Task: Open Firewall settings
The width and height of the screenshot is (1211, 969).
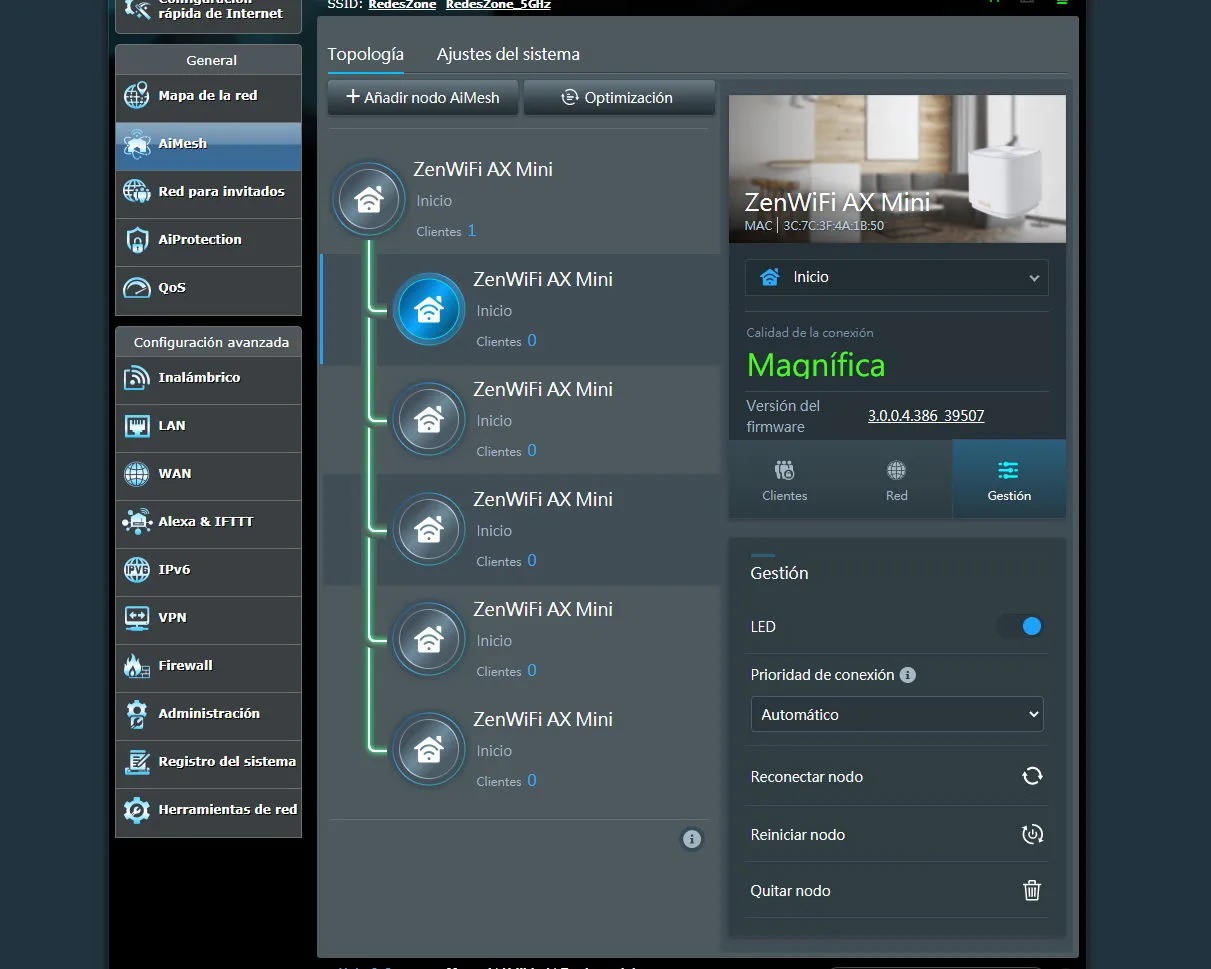Action: point(208,667)
